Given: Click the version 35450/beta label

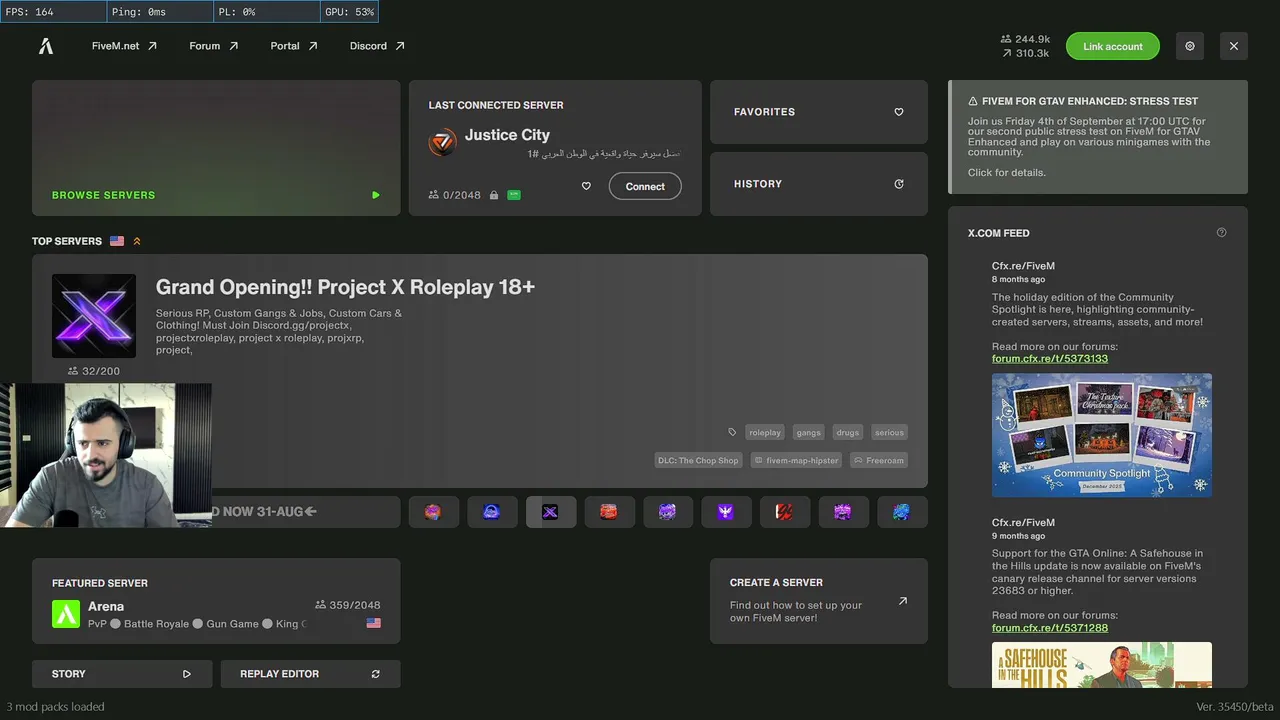Looking at the screenshot, I should coord(1235,707).
